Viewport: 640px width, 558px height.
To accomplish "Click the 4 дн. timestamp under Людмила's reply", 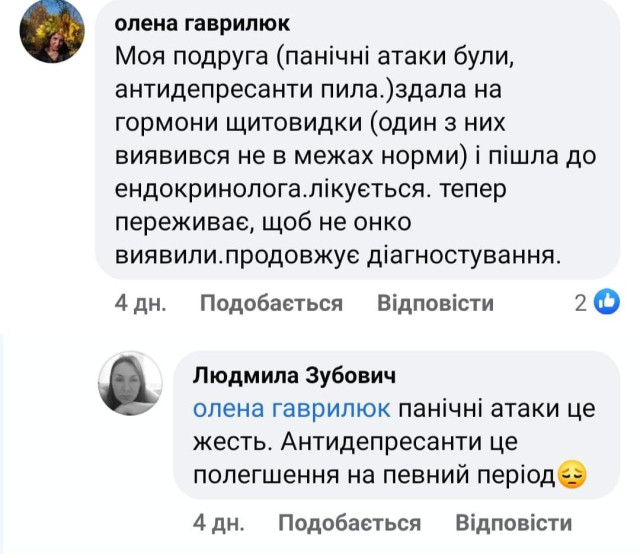I will pyautogui.click(x=216, y=522).
